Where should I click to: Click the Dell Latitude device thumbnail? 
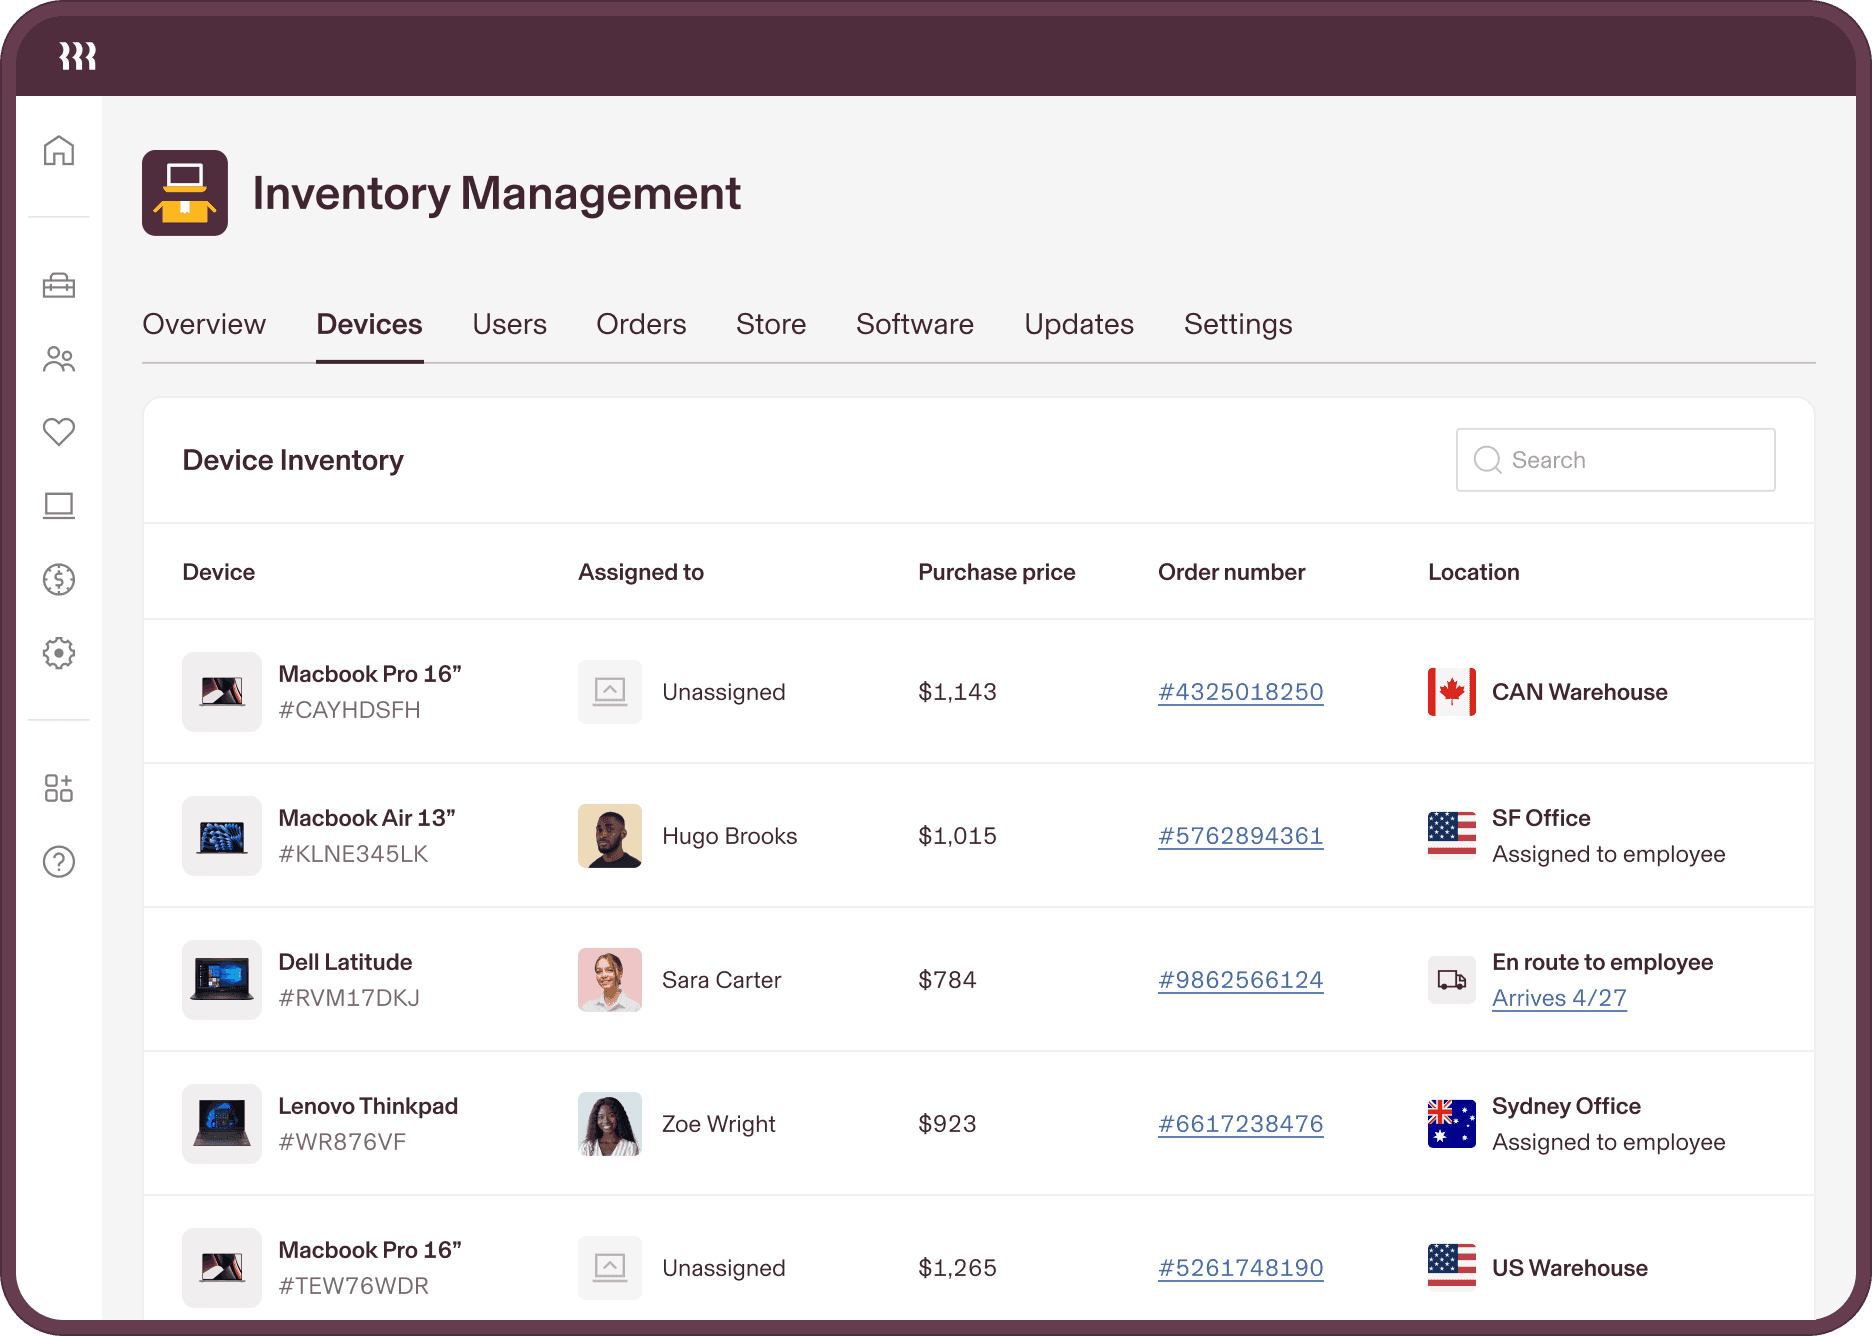coord(222,980)
